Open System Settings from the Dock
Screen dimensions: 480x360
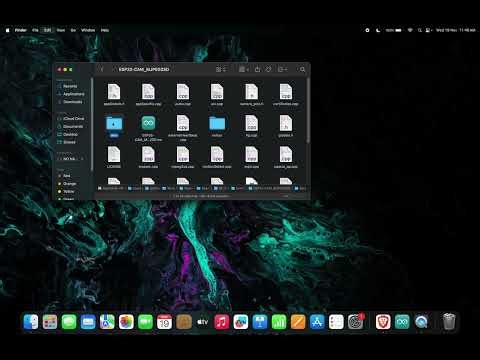pyautogui.click(x=356, y=322)
